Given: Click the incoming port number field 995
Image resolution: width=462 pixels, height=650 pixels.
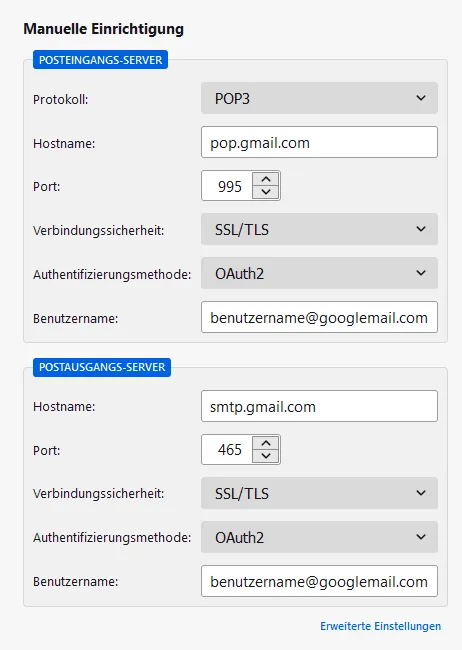Looking at the screenshot, I should coord(227,186).
